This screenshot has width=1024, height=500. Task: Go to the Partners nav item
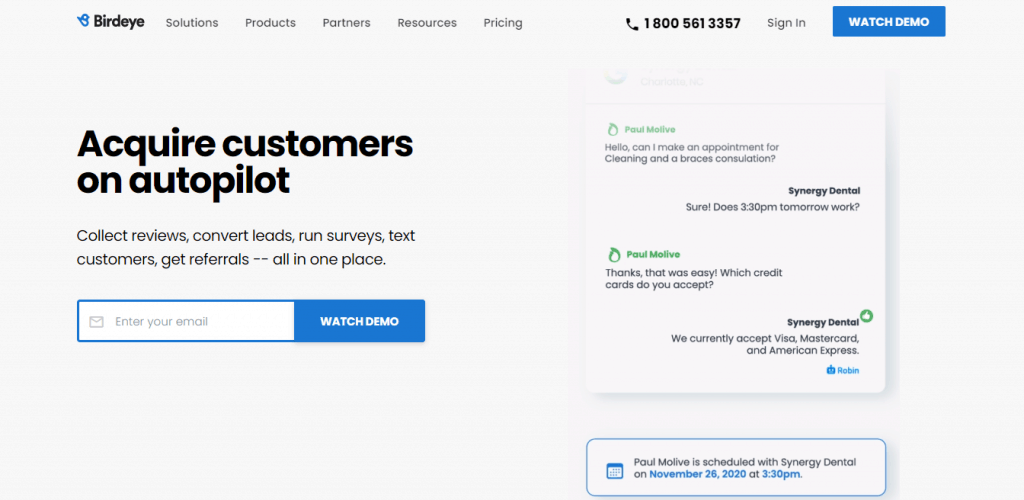click(346, 23)
